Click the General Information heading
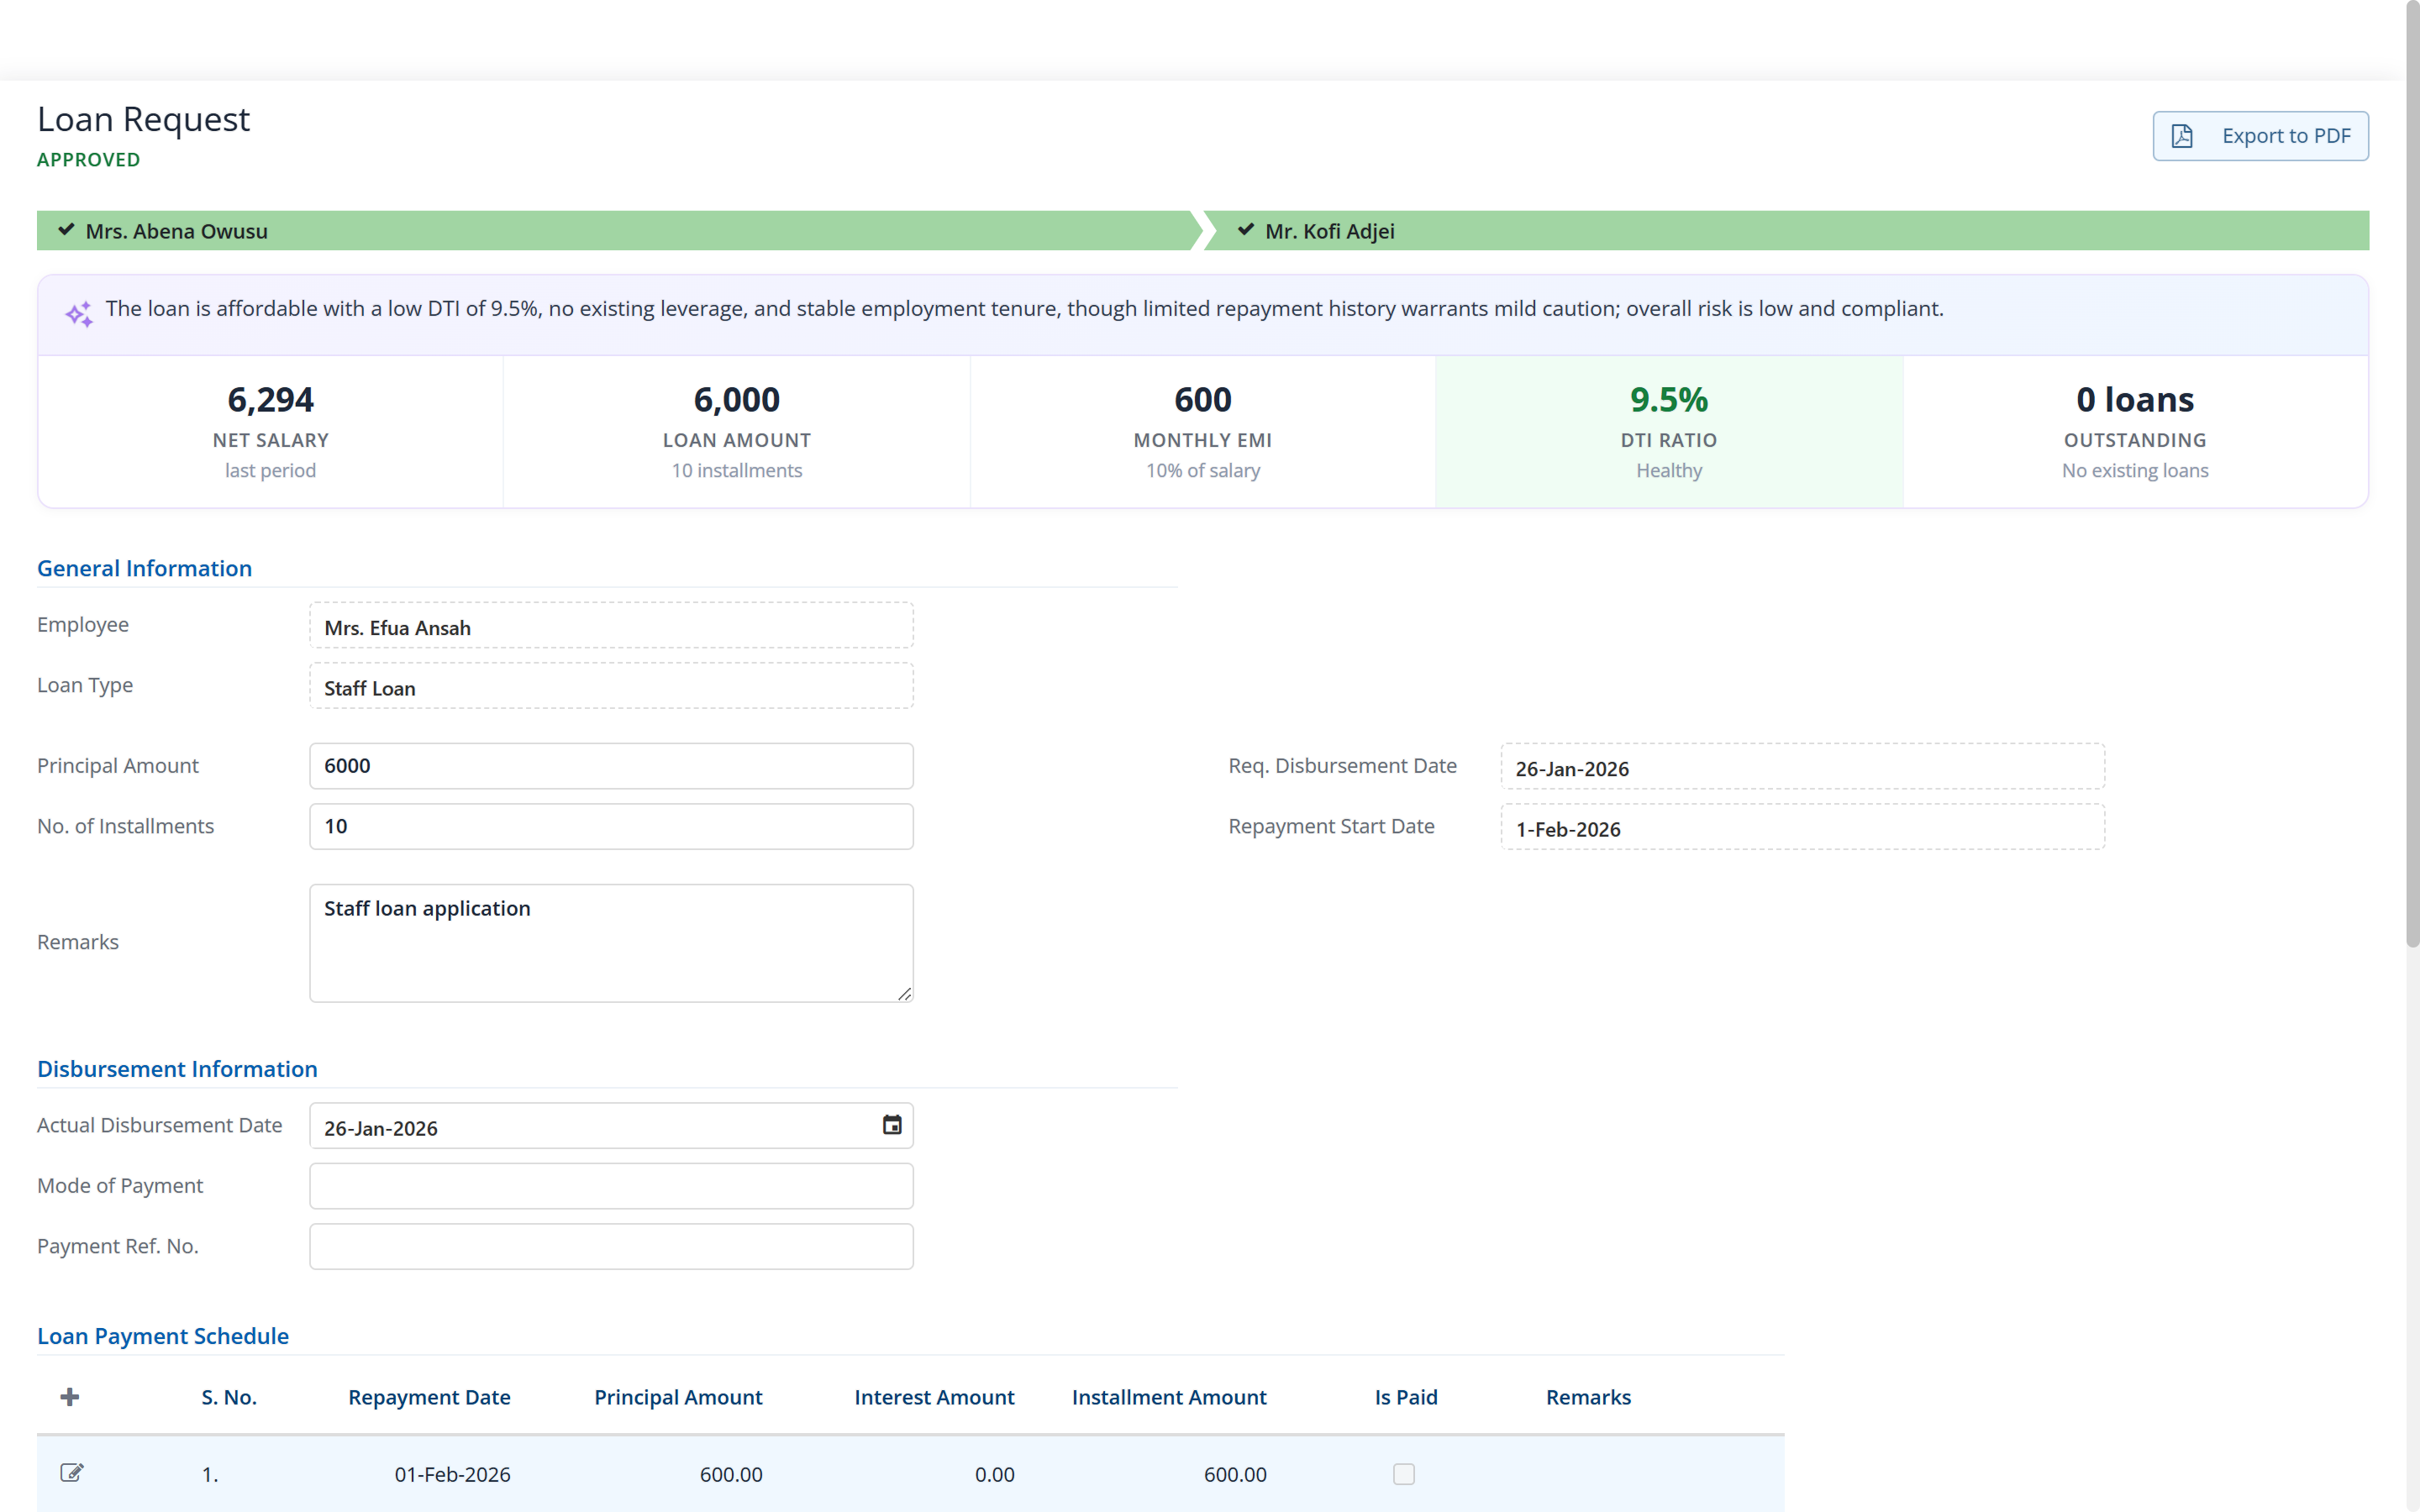Image resolution: width=2420 pixels, height=1512 pixels. pos(144,568)
